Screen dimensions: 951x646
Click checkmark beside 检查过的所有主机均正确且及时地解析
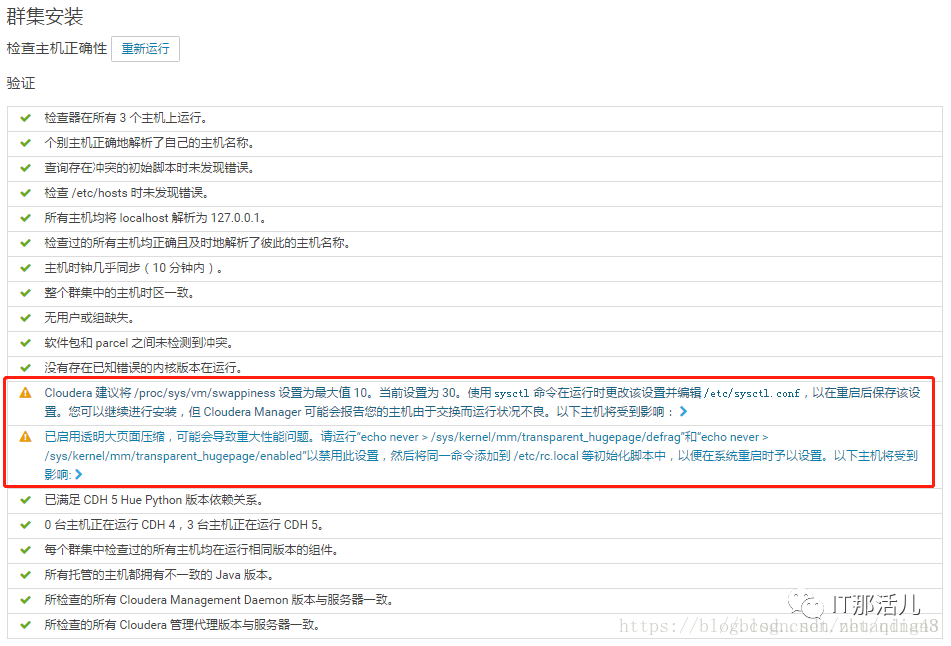25,243
